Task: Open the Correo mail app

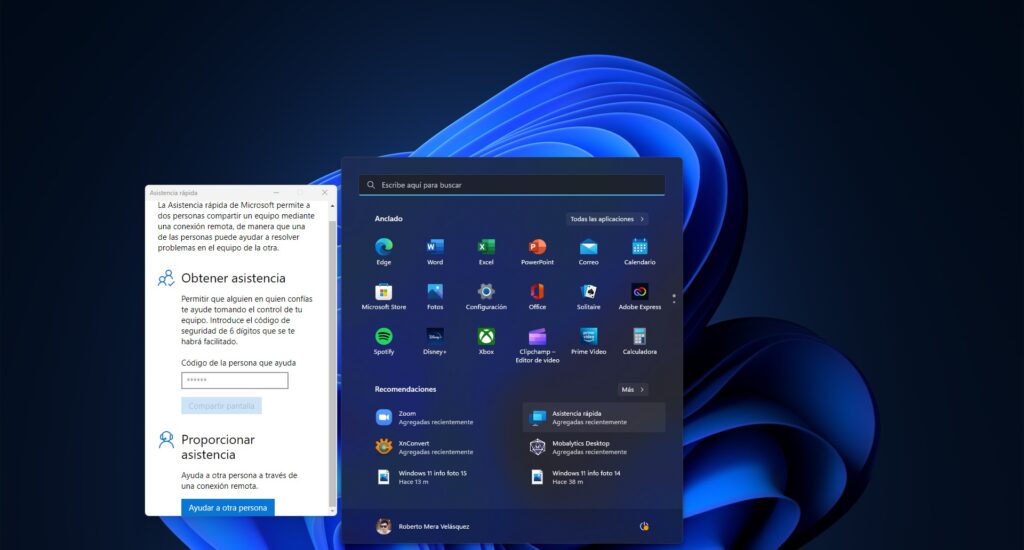Action: tap(588, 251)
